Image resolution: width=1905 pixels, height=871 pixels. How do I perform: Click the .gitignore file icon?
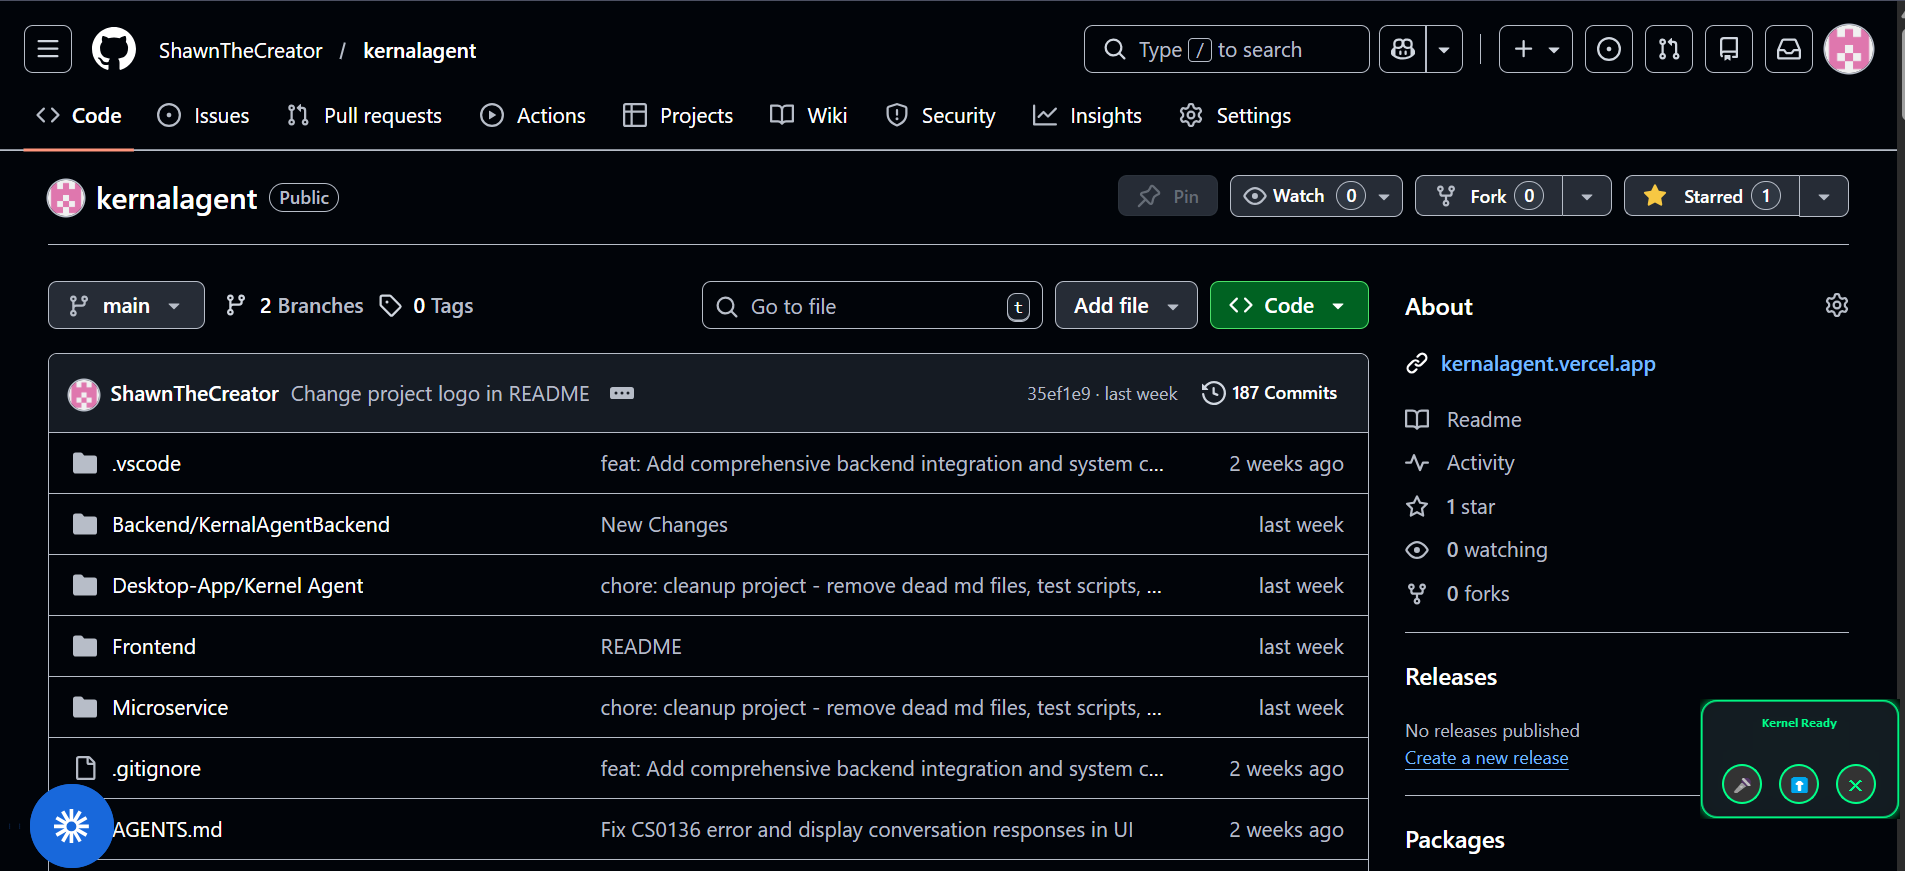coord(86,768)
